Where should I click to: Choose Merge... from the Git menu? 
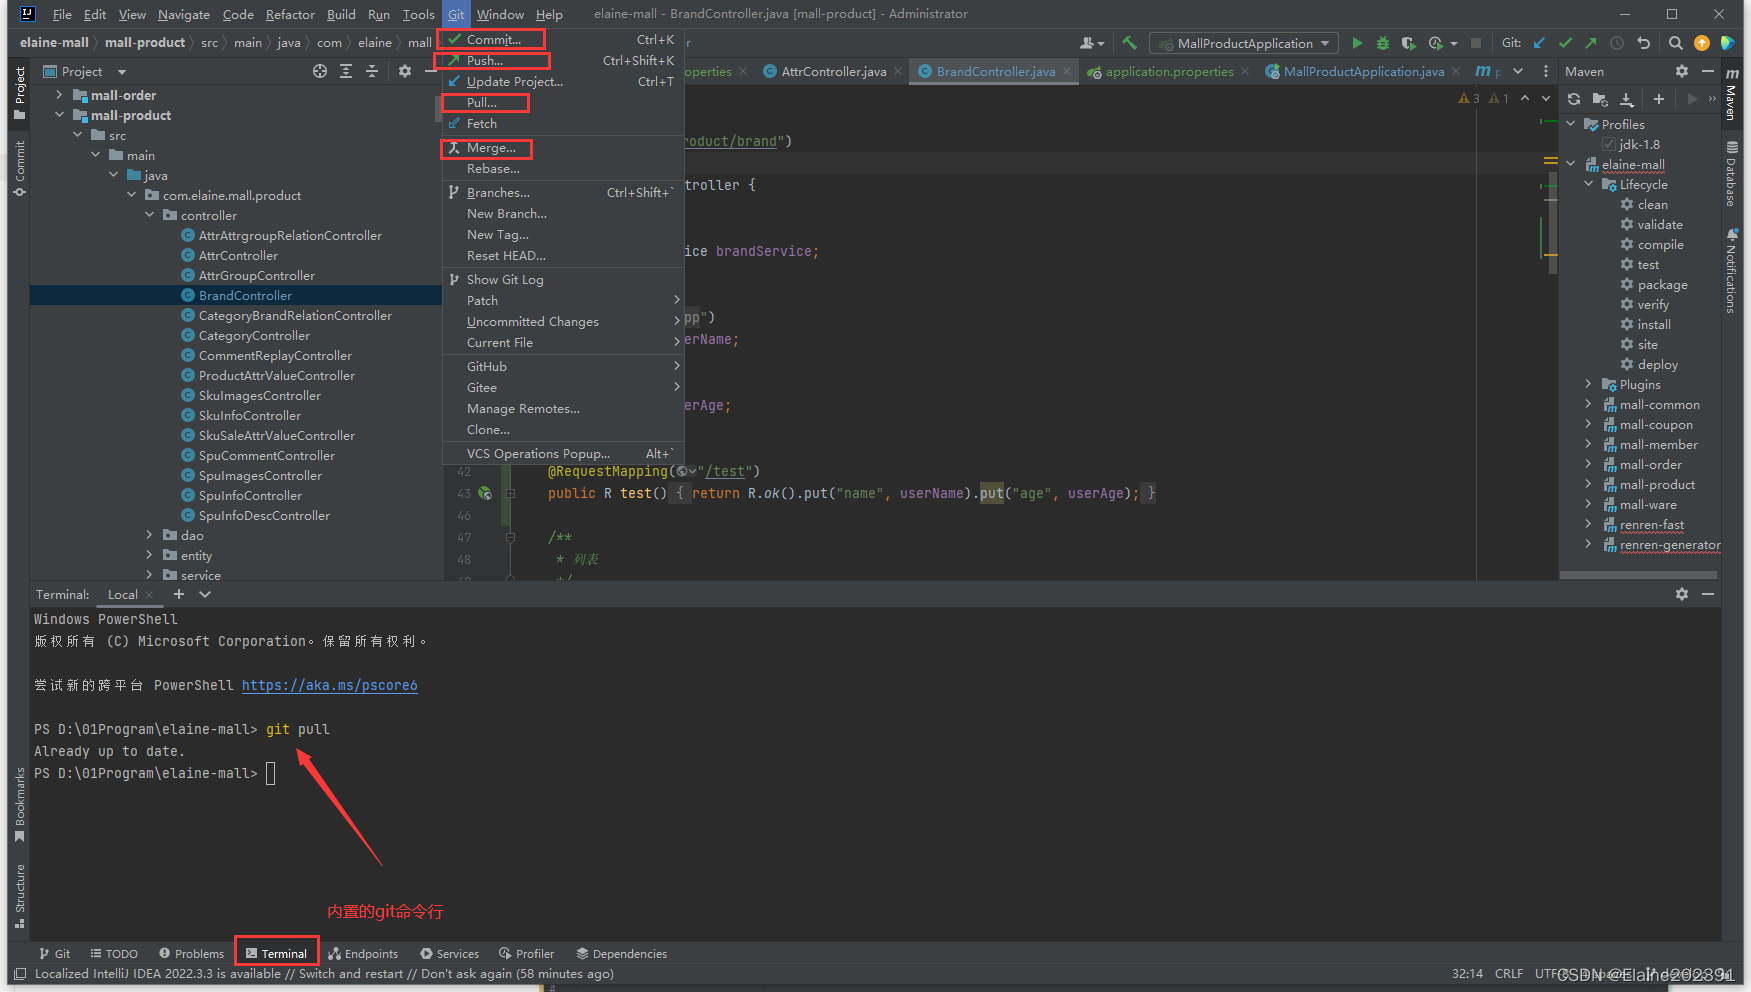pyautogui.click(x=563, y=147)
